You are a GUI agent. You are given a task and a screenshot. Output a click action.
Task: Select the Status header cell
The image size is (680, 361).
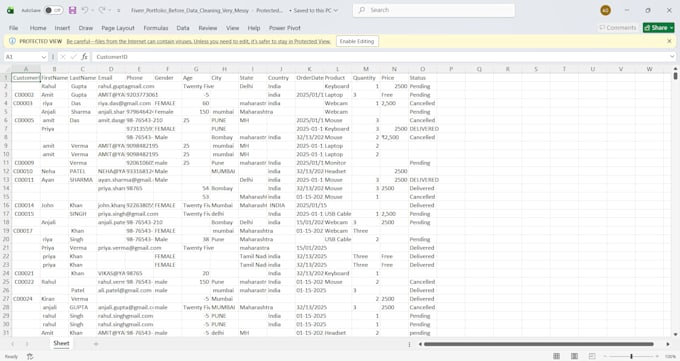coord(422,78)
